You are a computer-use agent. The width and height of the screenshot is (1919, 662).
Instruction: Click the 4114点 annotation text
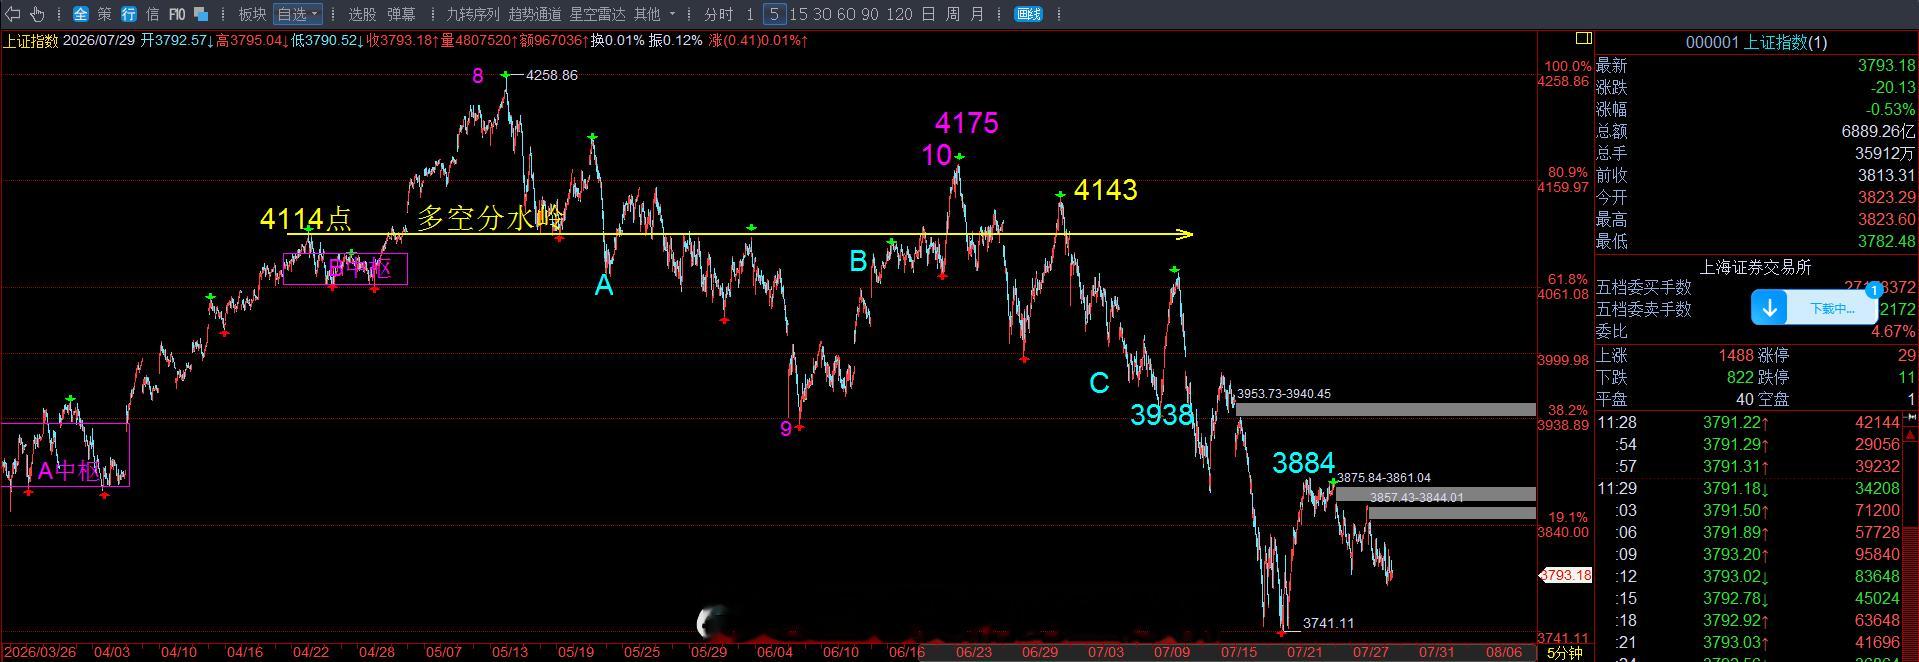click(305, 219)
